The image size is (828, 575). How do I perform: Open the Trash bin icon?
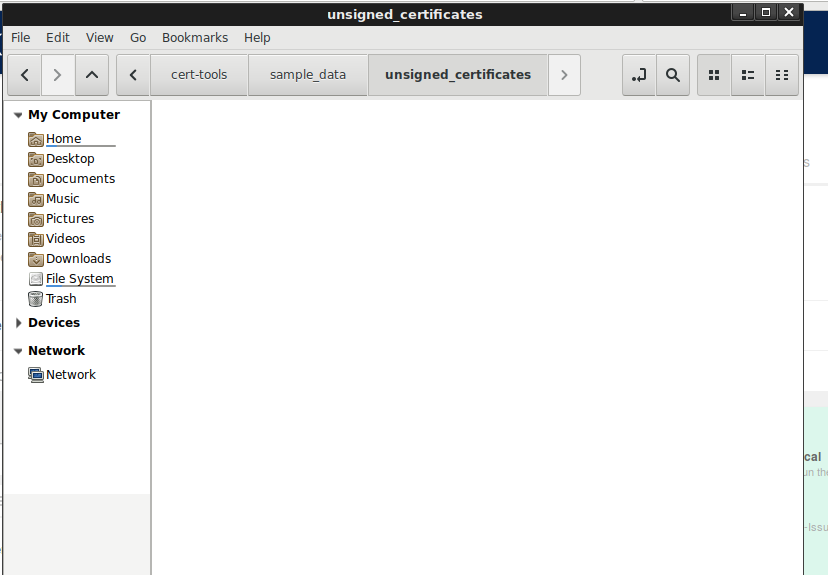click(x=35, y=299)
